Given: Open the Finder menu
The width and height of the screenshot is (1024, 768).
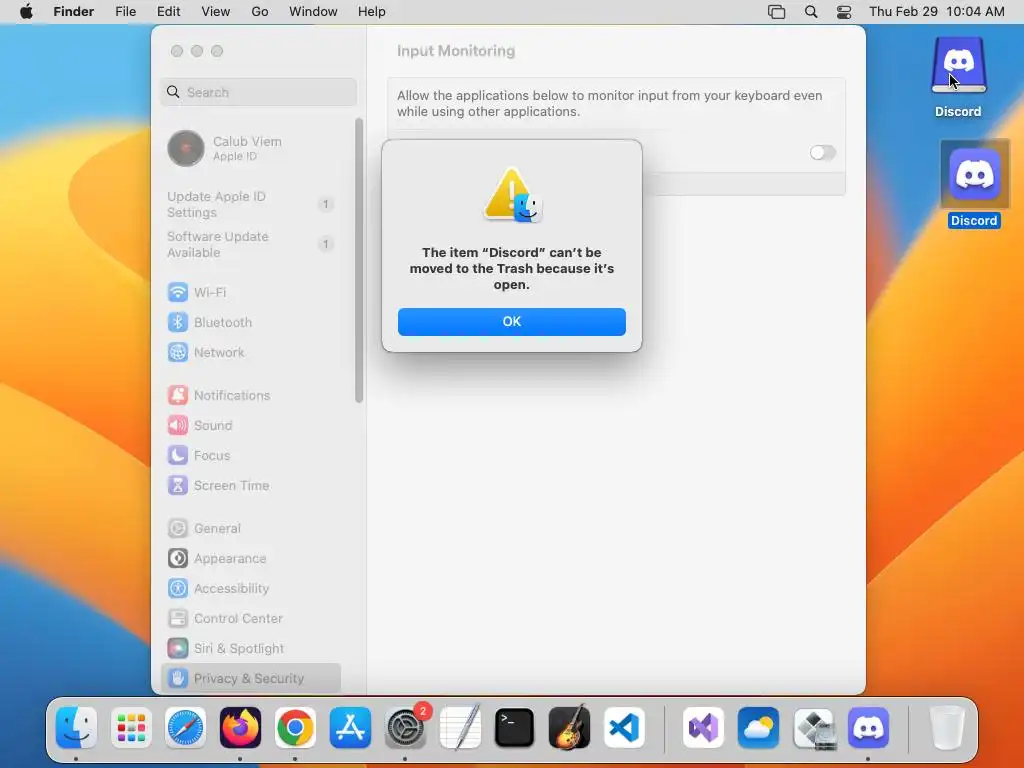Looking at the screenshot, I should click(x=73, y=12).
